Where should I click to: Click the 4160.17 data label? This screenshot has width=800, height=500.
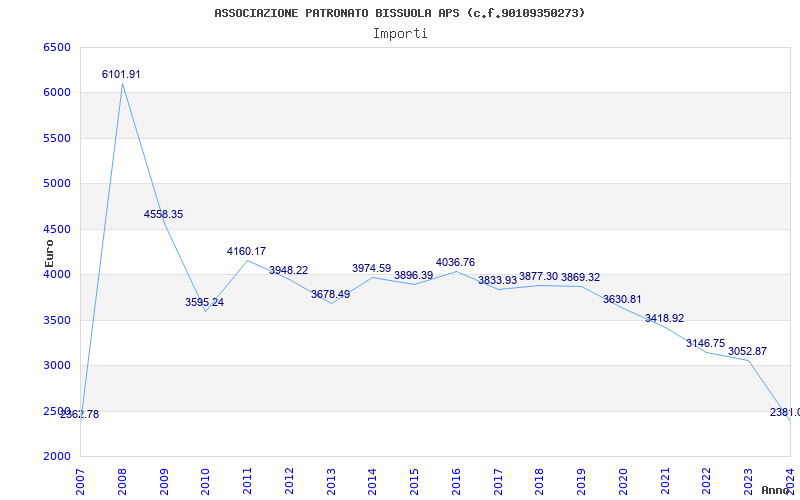[x=246, y=252]
